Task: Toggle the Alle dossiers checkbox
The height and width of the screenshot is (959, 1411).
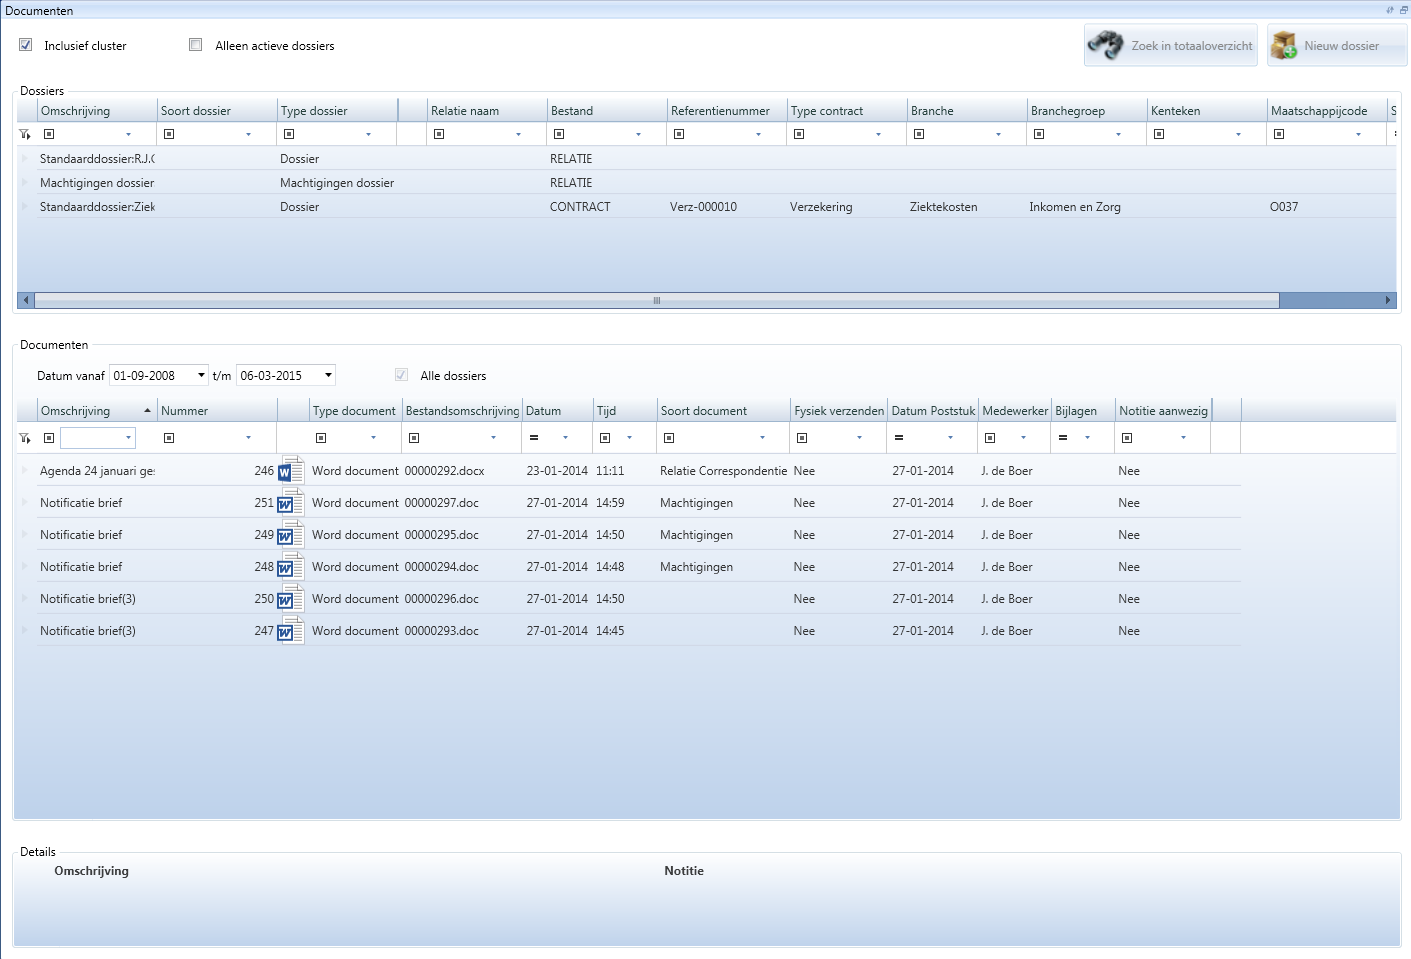Action: [x=401, y=375]
